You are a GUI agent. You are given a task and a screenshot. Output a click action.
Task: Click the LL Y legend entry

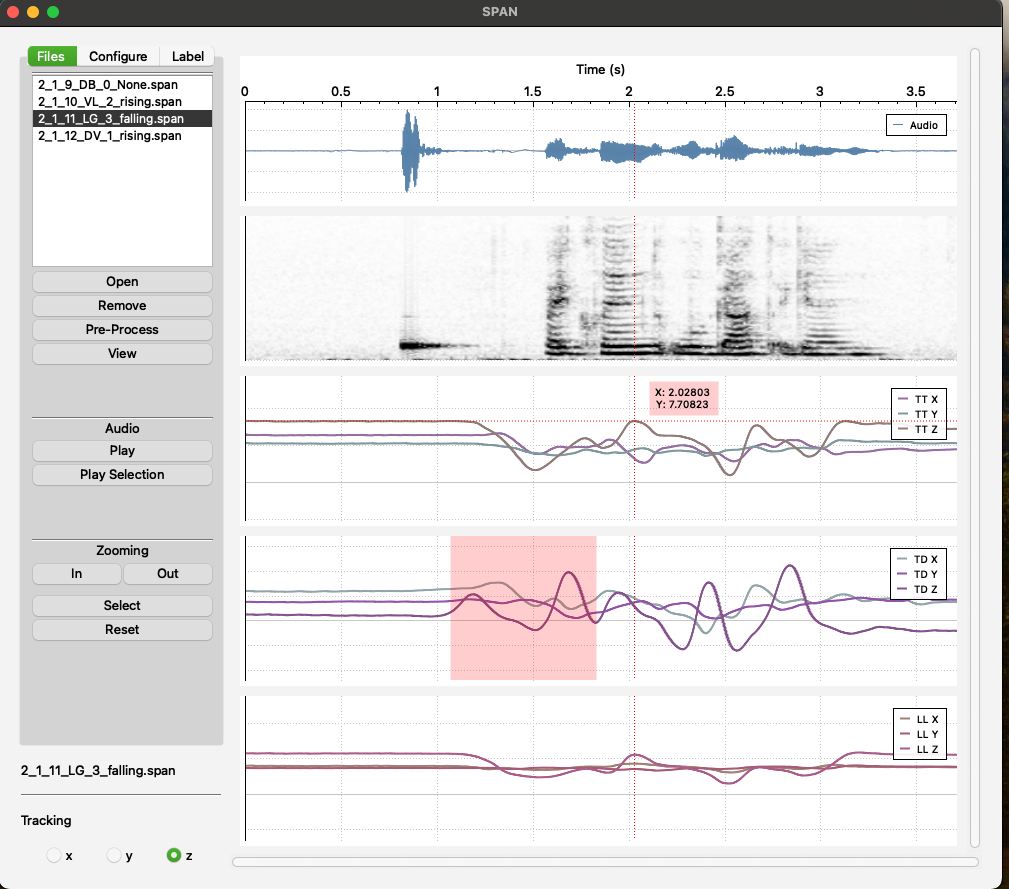(x=920, y=735)
